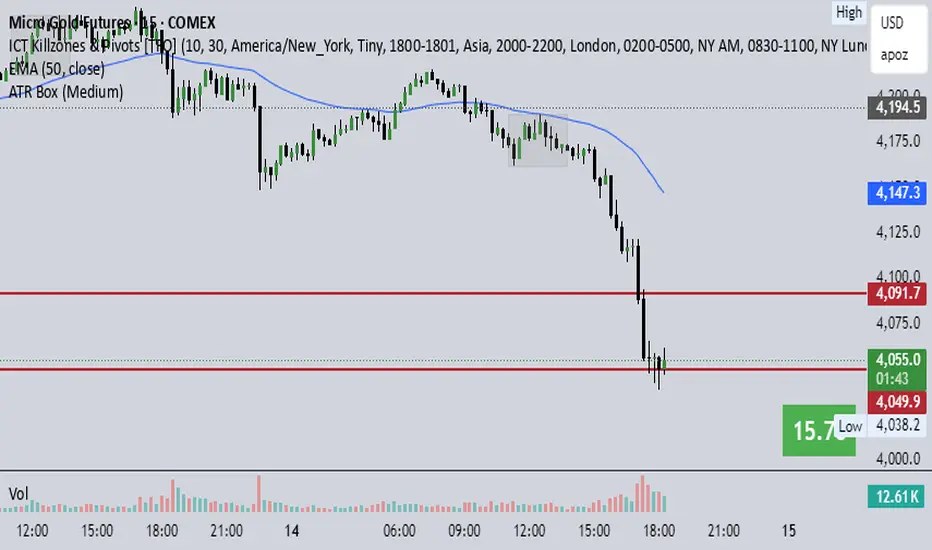Image resolution: width=932 pixels, height=550 pixels.
Task: Click the Low price marker label
Action: click(849, 427)
